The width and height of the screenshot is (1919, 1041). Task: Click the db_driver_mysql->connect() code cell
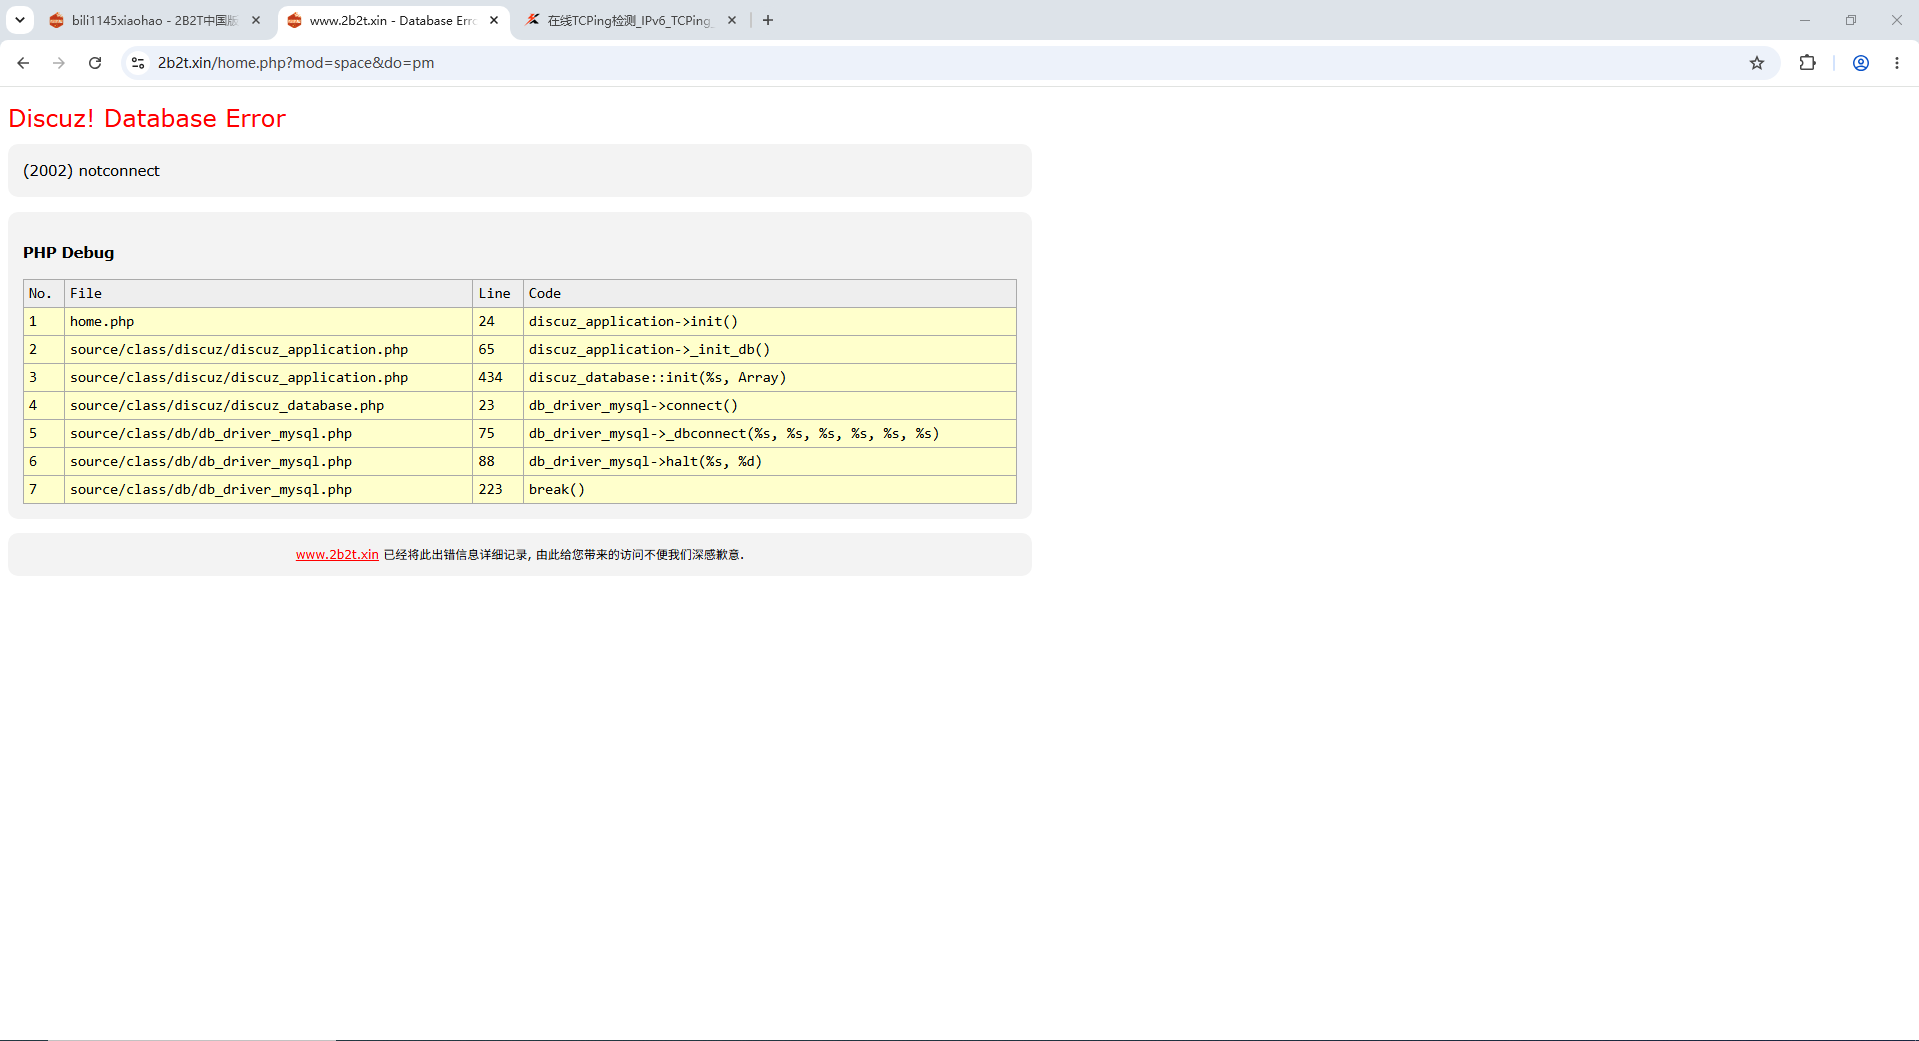[769, 406]
